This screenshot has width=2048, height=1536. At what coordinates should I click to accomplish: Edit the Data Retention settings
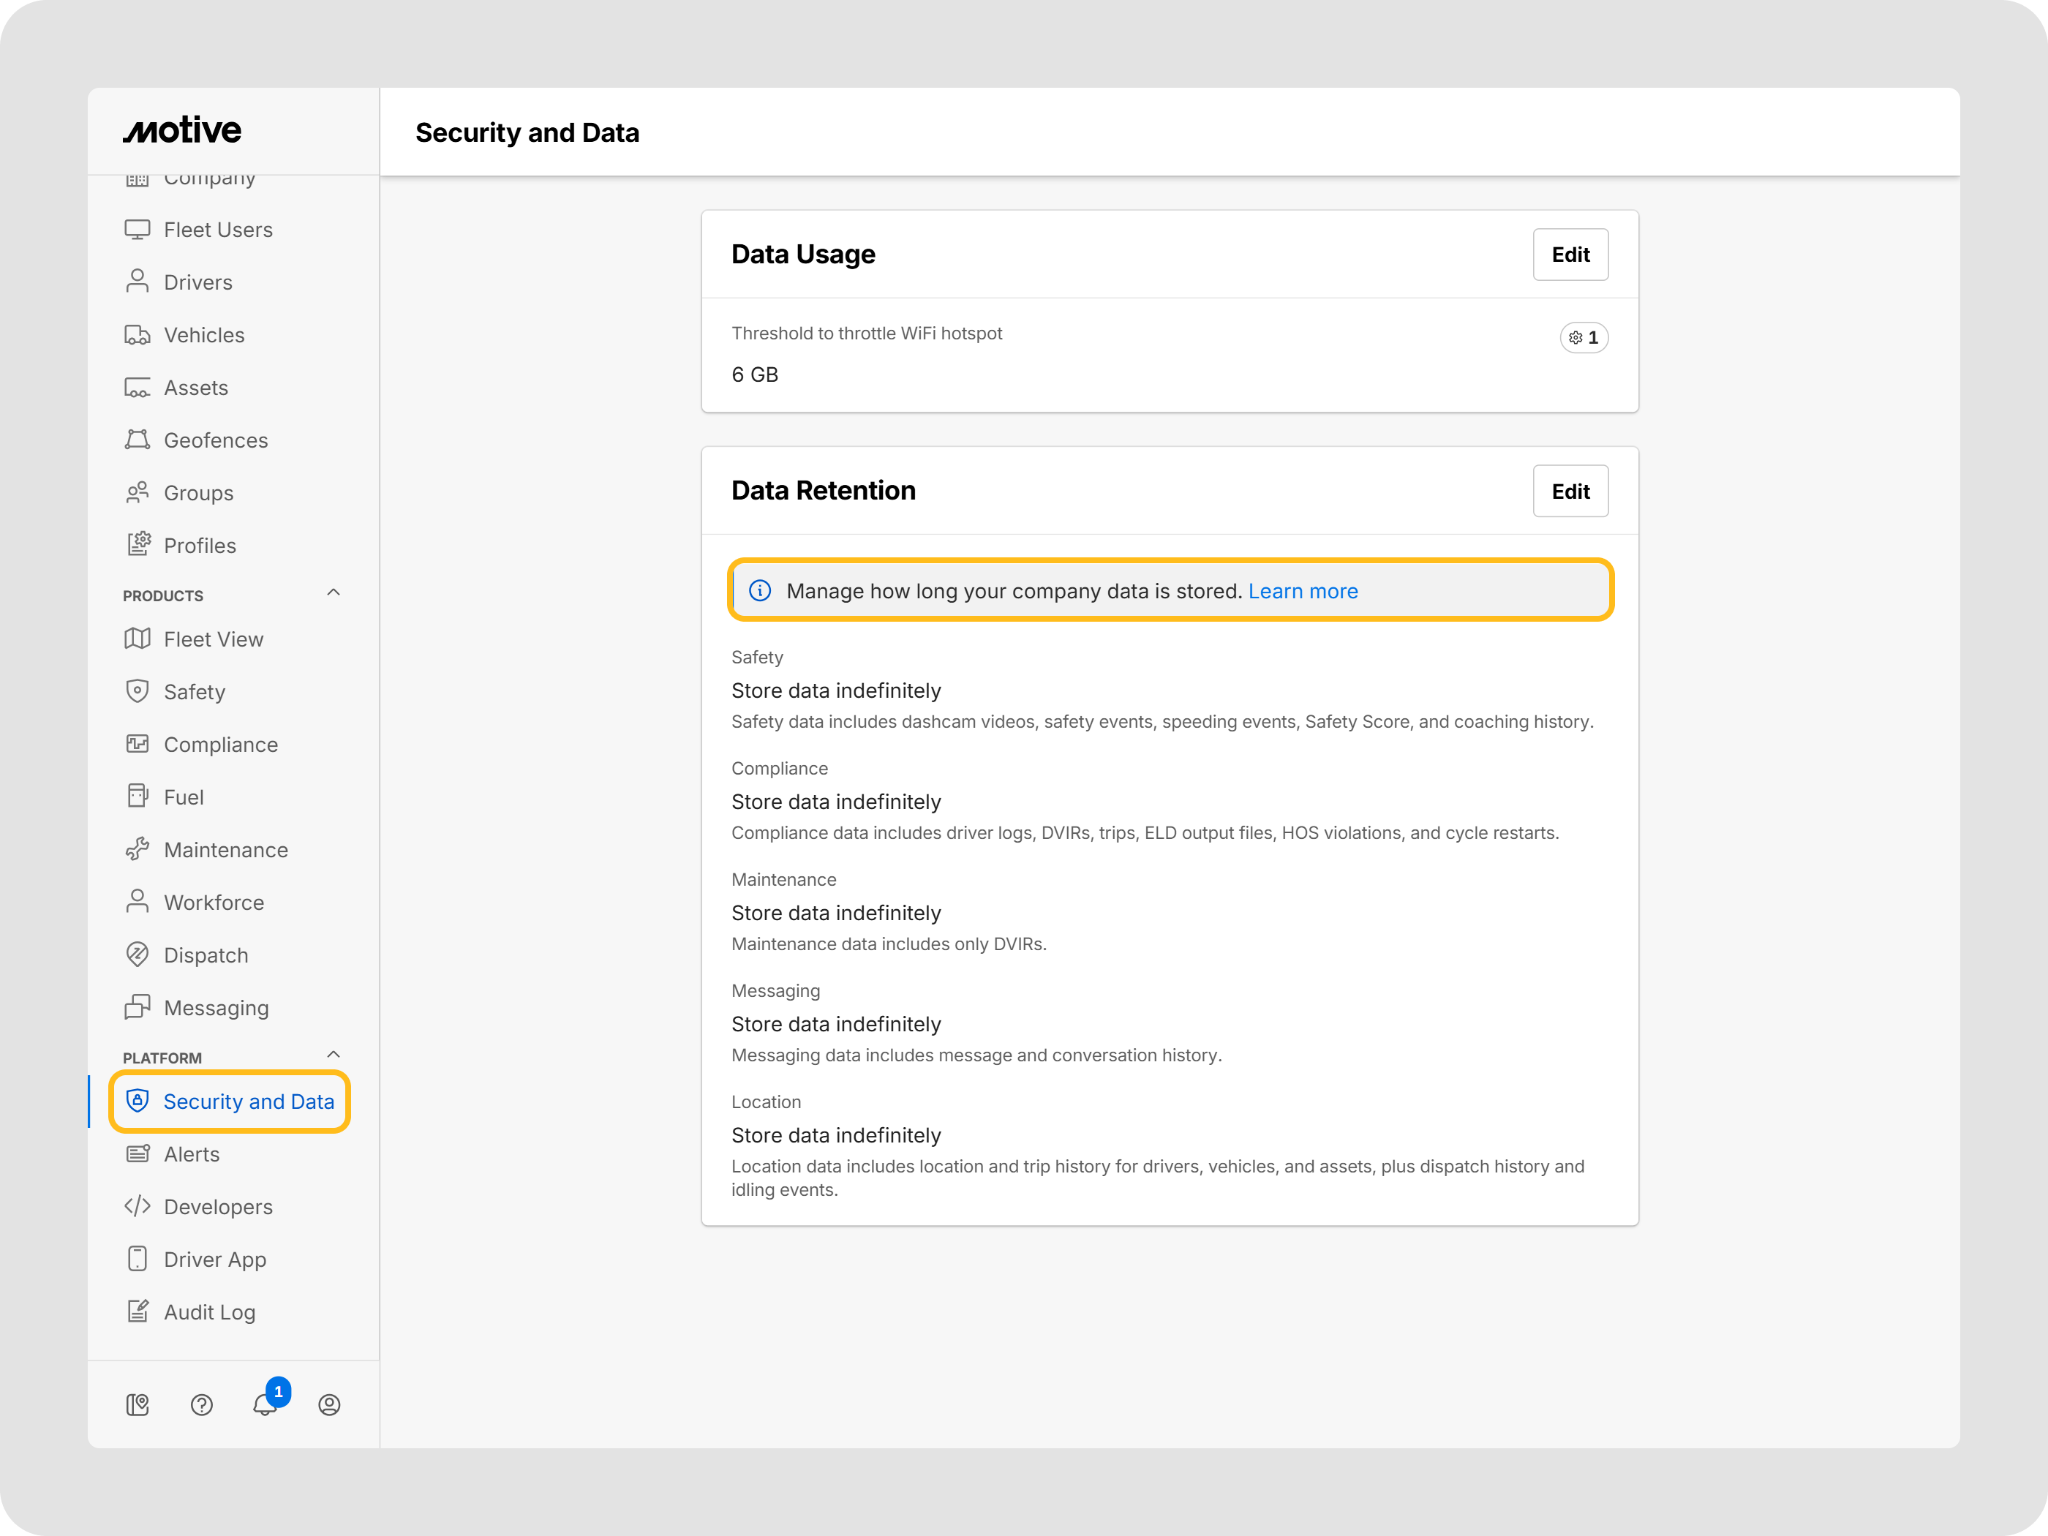pos(1570,491)
